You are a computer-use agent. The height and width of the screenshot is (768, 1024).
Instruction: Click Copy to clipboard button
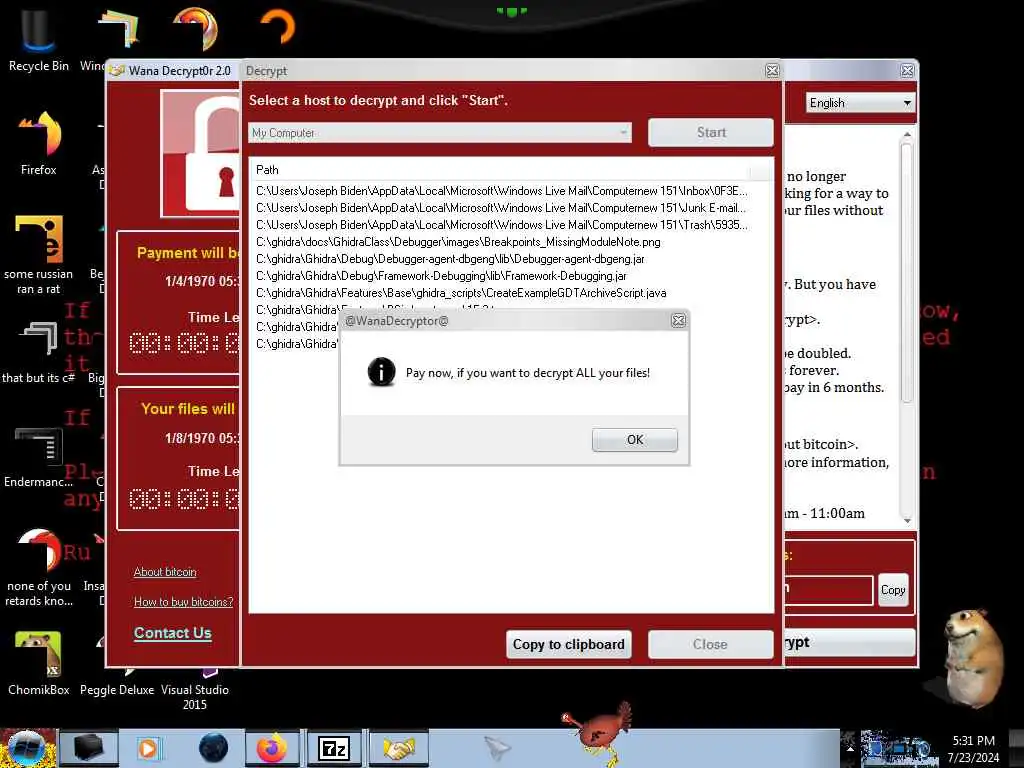pyautogui.click(x=568, y=645)
